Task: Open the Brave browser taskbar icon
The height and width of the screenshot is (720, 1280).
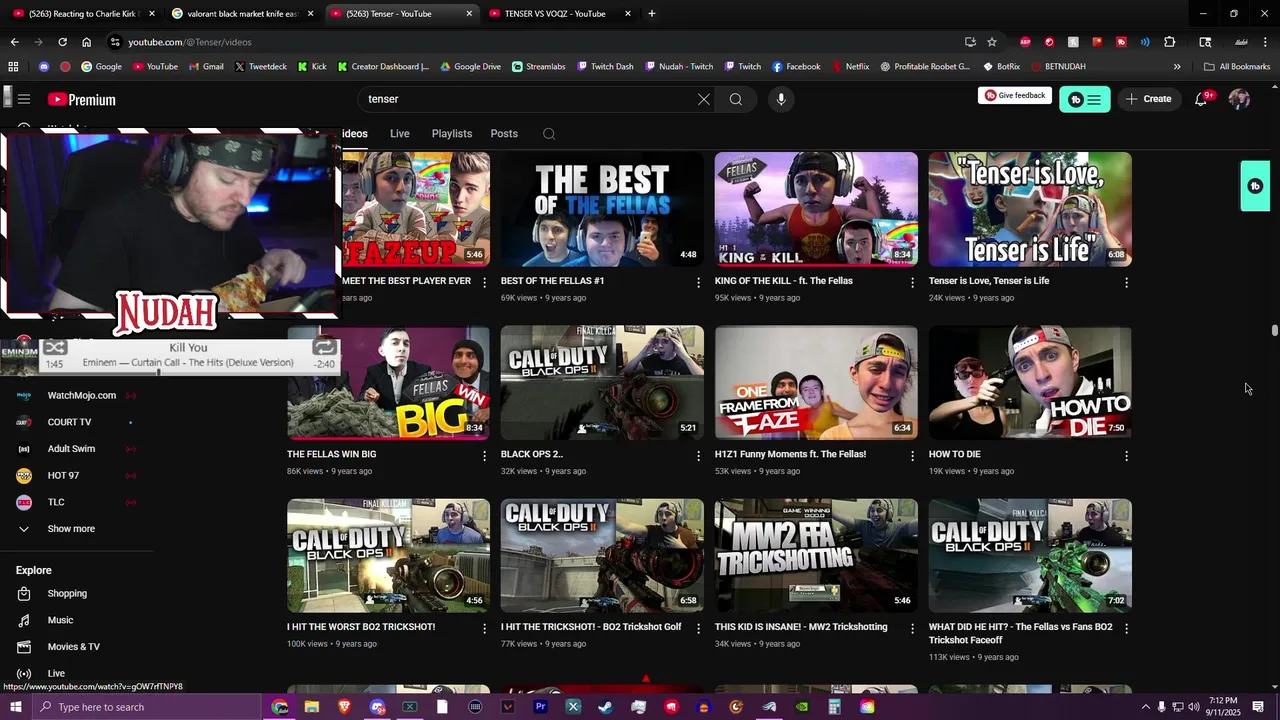Action: click(344, 707)
